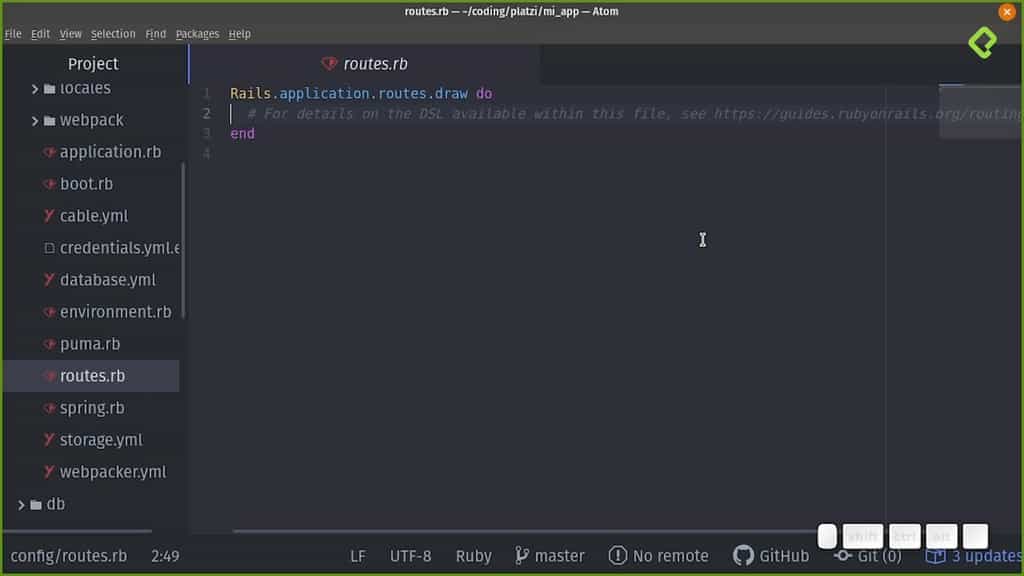The height and width of the screenshot is (576, 1024).
Task: Click the GitHub icon in the status bar
Action: [x=744, y=555]
